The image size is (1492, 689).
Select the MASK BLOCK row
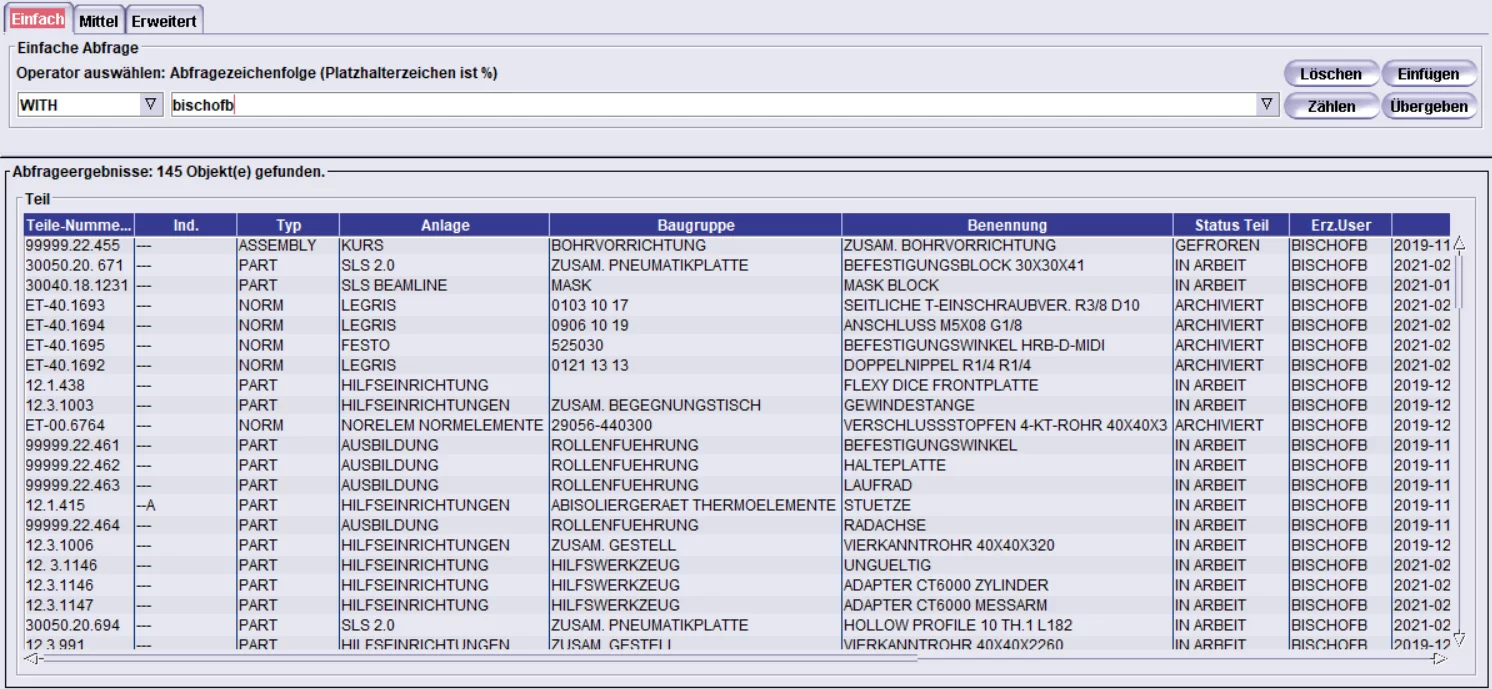click(x=890, y=285)
